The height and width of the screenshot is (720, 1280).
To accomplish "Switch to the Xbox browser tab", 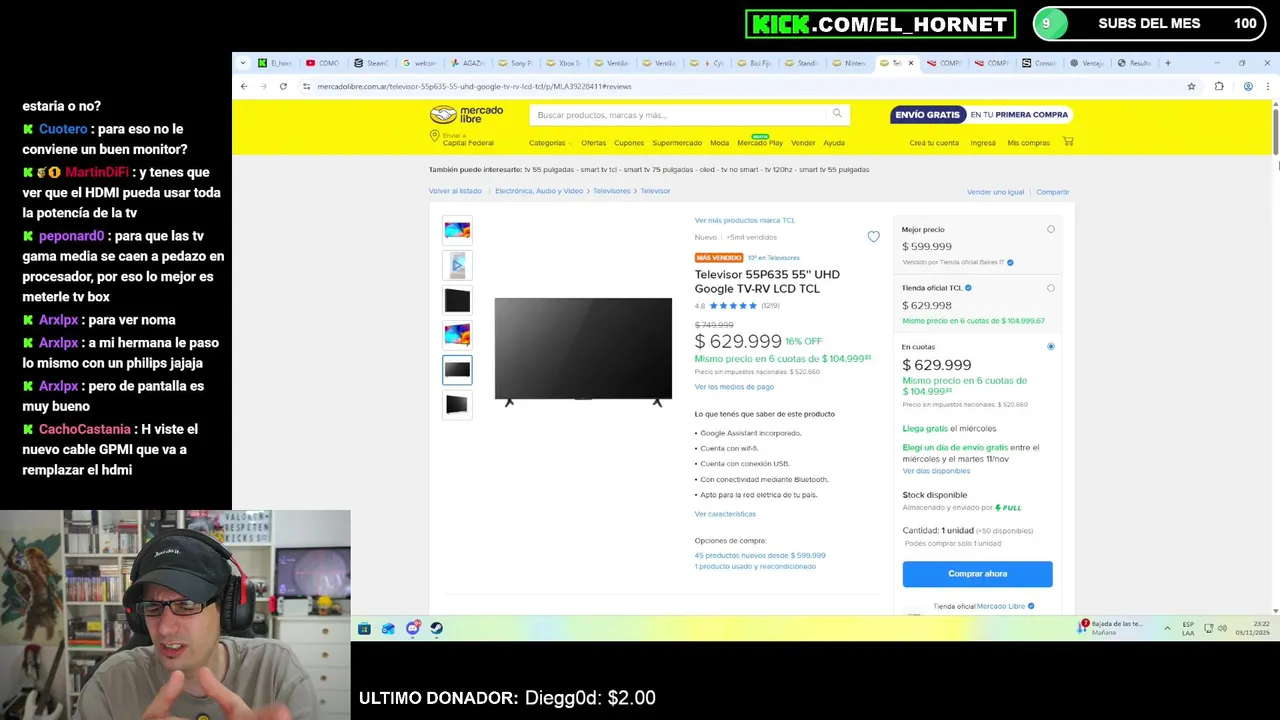I will coord(564,63).
